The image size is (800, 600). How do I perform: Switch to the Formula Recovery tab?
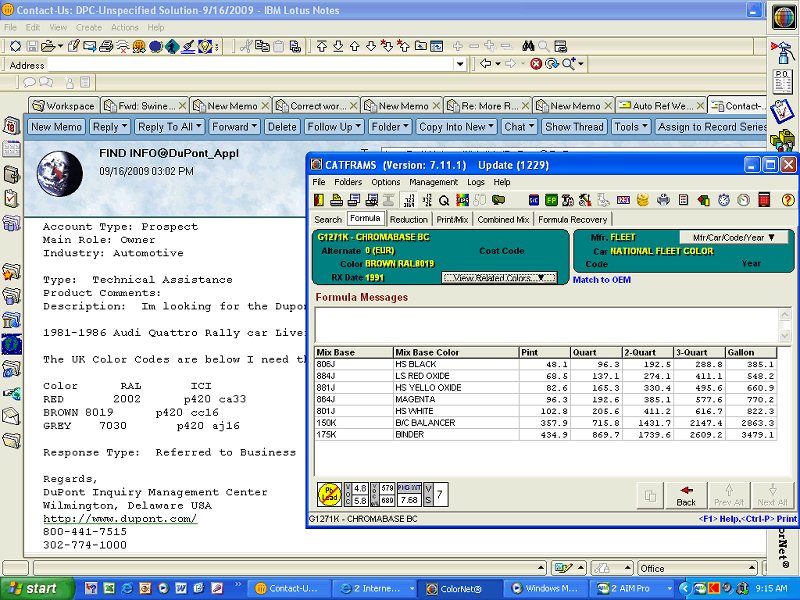572,219
